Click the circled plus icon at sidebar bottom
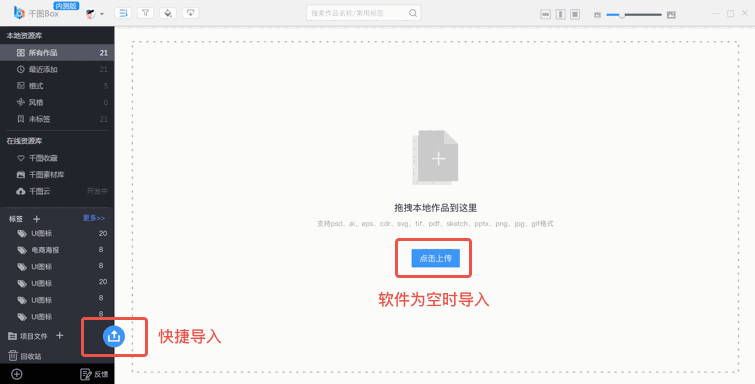Image resolution: width=755 pixels, height=384 pixels. [17, 374]
